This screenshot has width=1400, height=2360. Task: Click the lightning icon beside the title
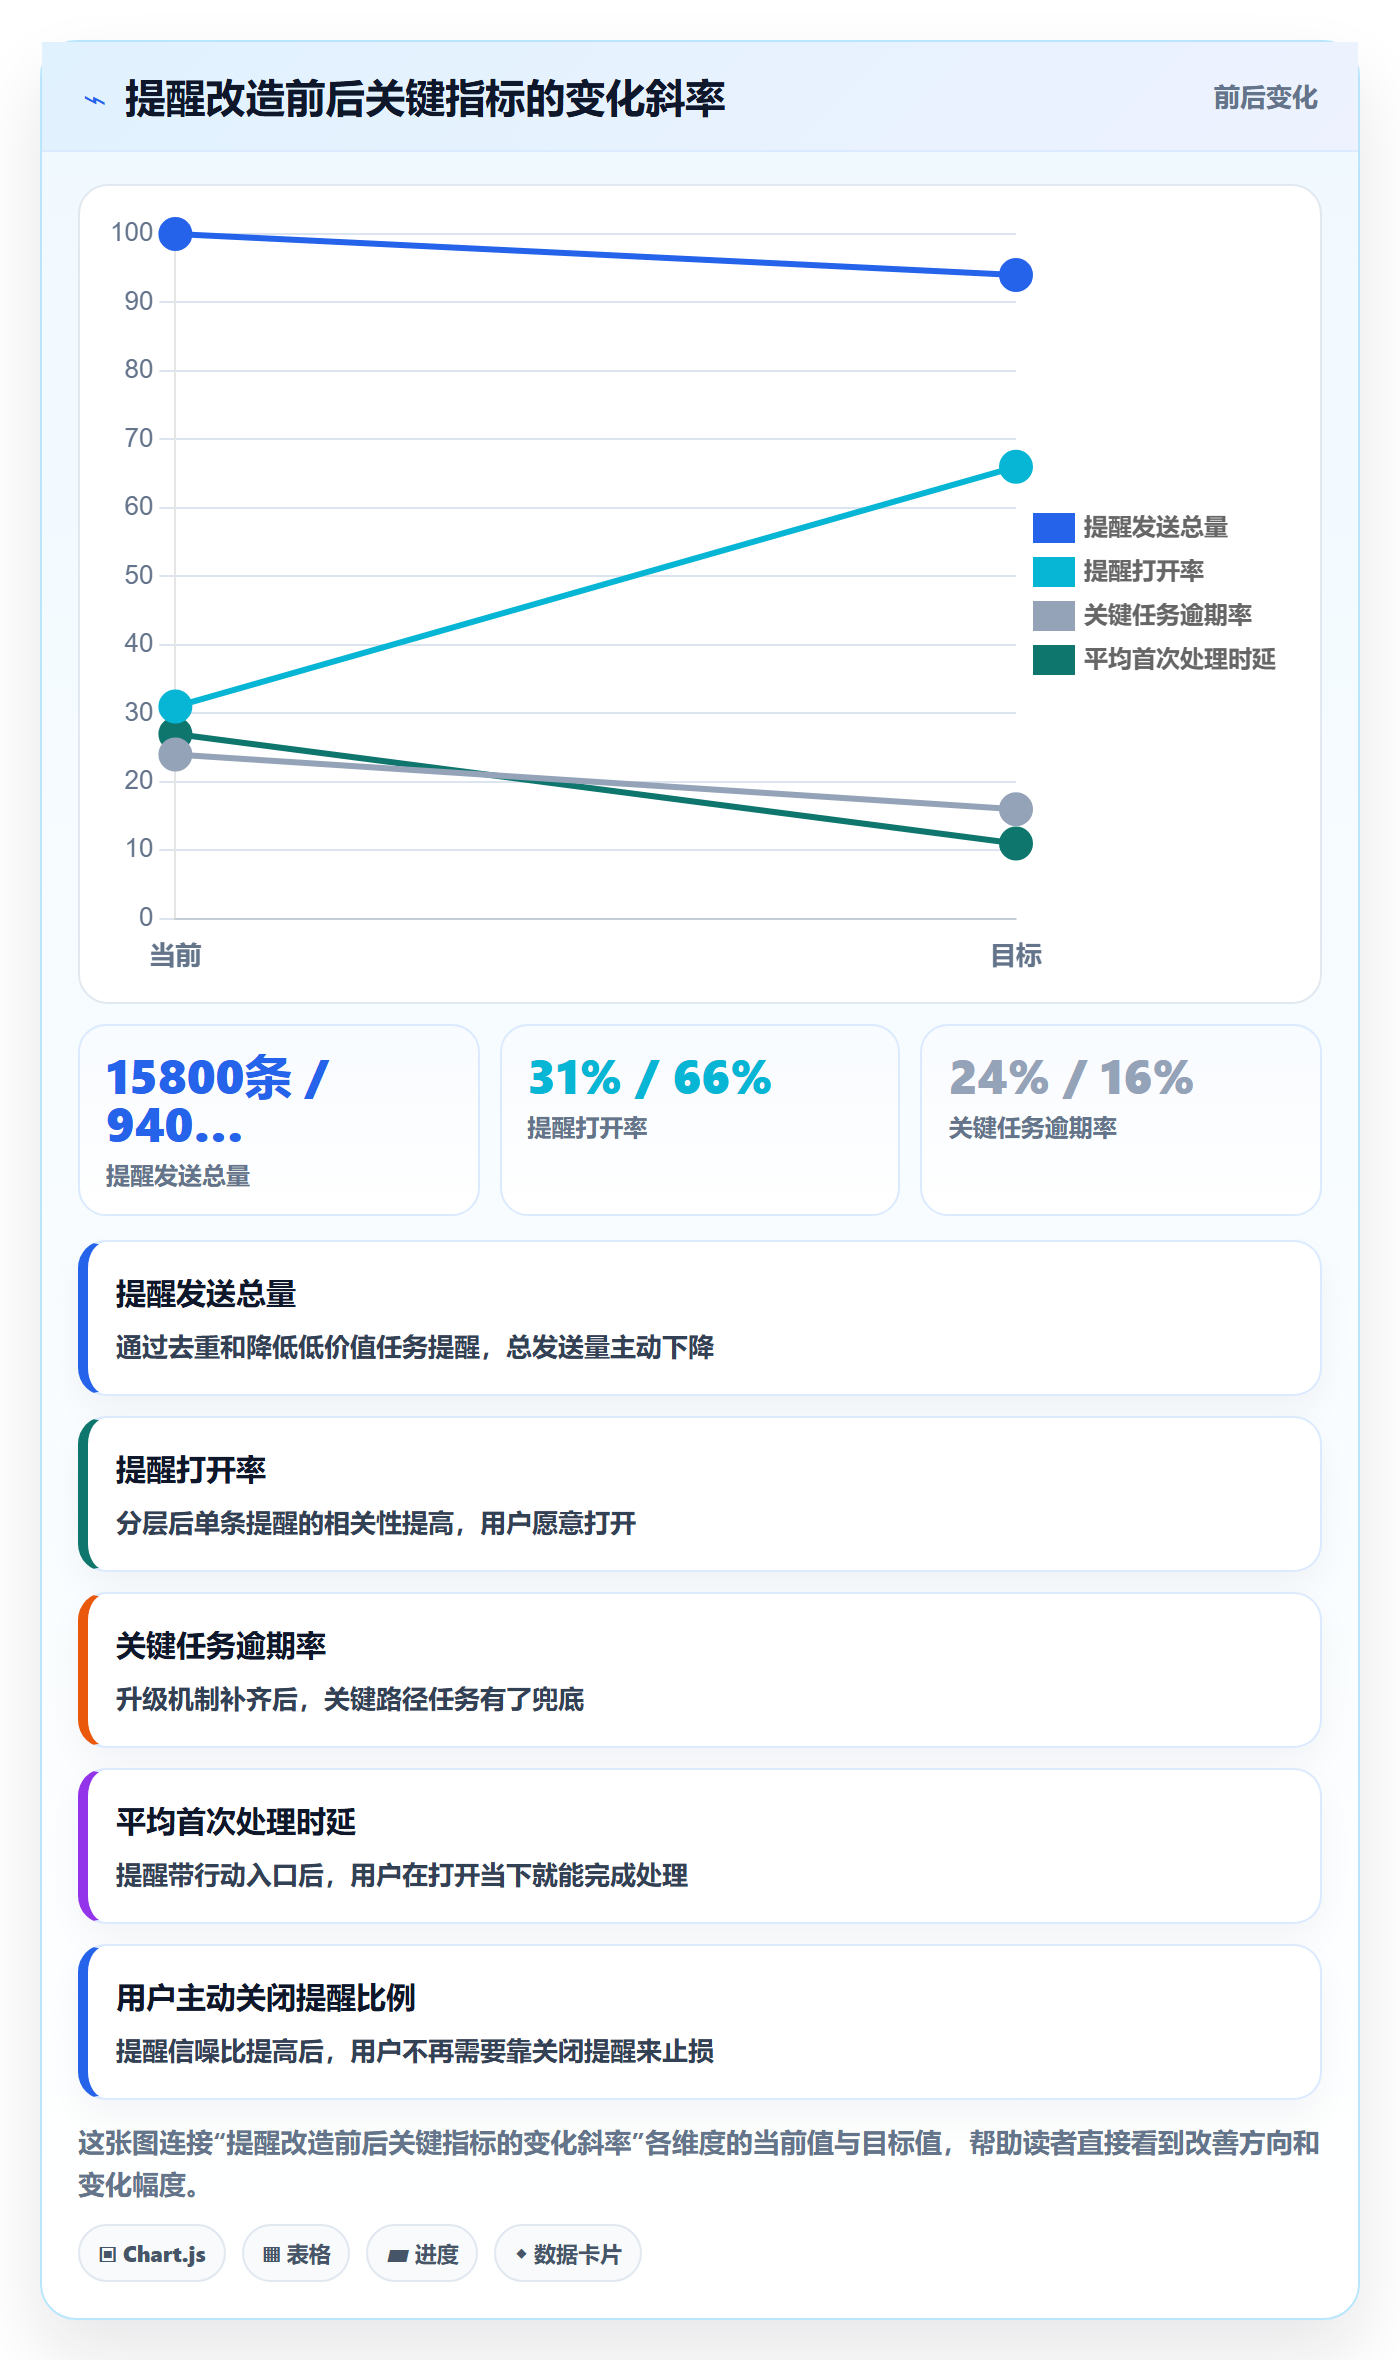click(x=95, y=100)
